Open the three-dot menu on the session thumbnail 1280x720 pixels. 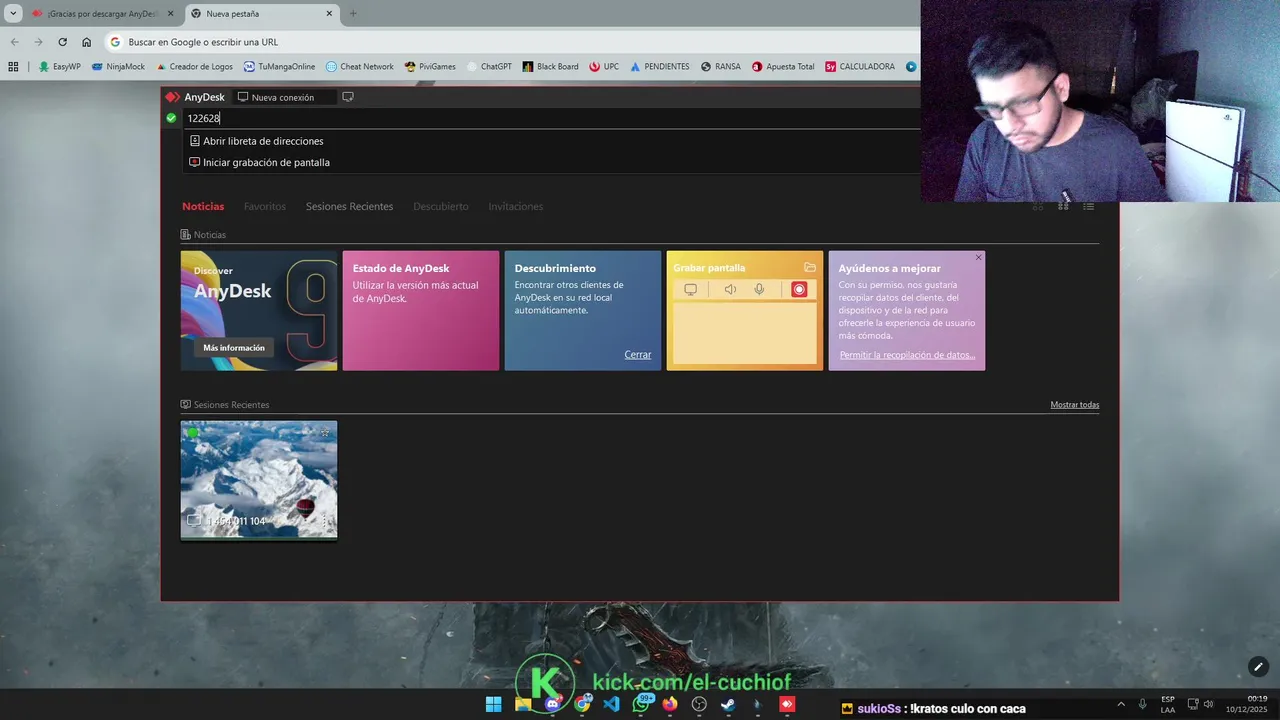pyautogui.click(x=324, y=521)
